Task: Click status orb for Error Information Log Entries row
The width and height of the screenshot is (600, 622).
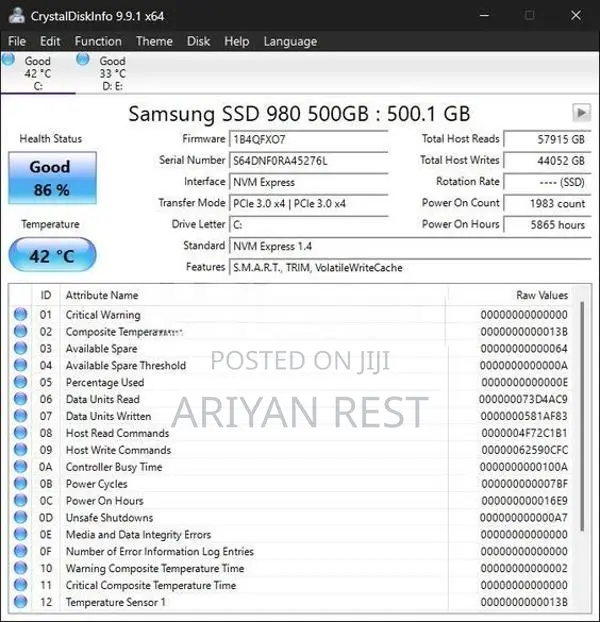Action: pyautogui.click(x=21, y=551)
